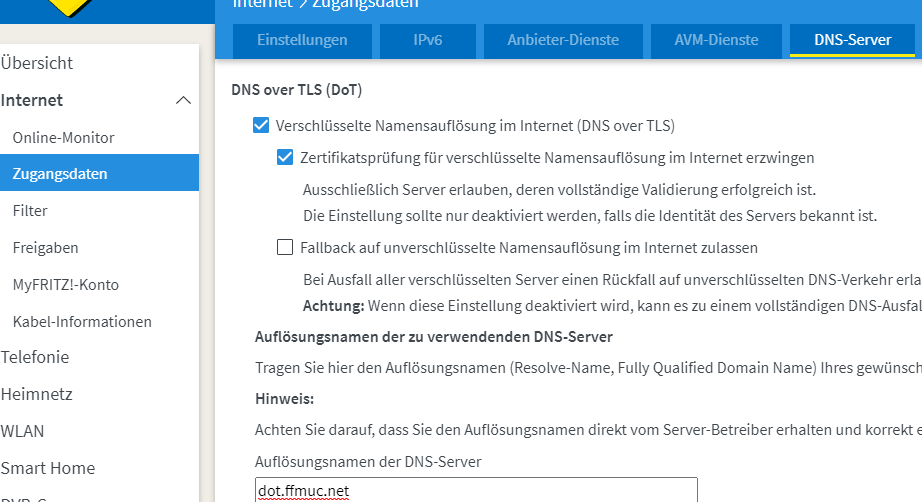Uncheck the Zertifikatsprüfung erzwingen checkbox
Image resolution: width=922 pixels, height=502 pixels.
pos(285,158)
